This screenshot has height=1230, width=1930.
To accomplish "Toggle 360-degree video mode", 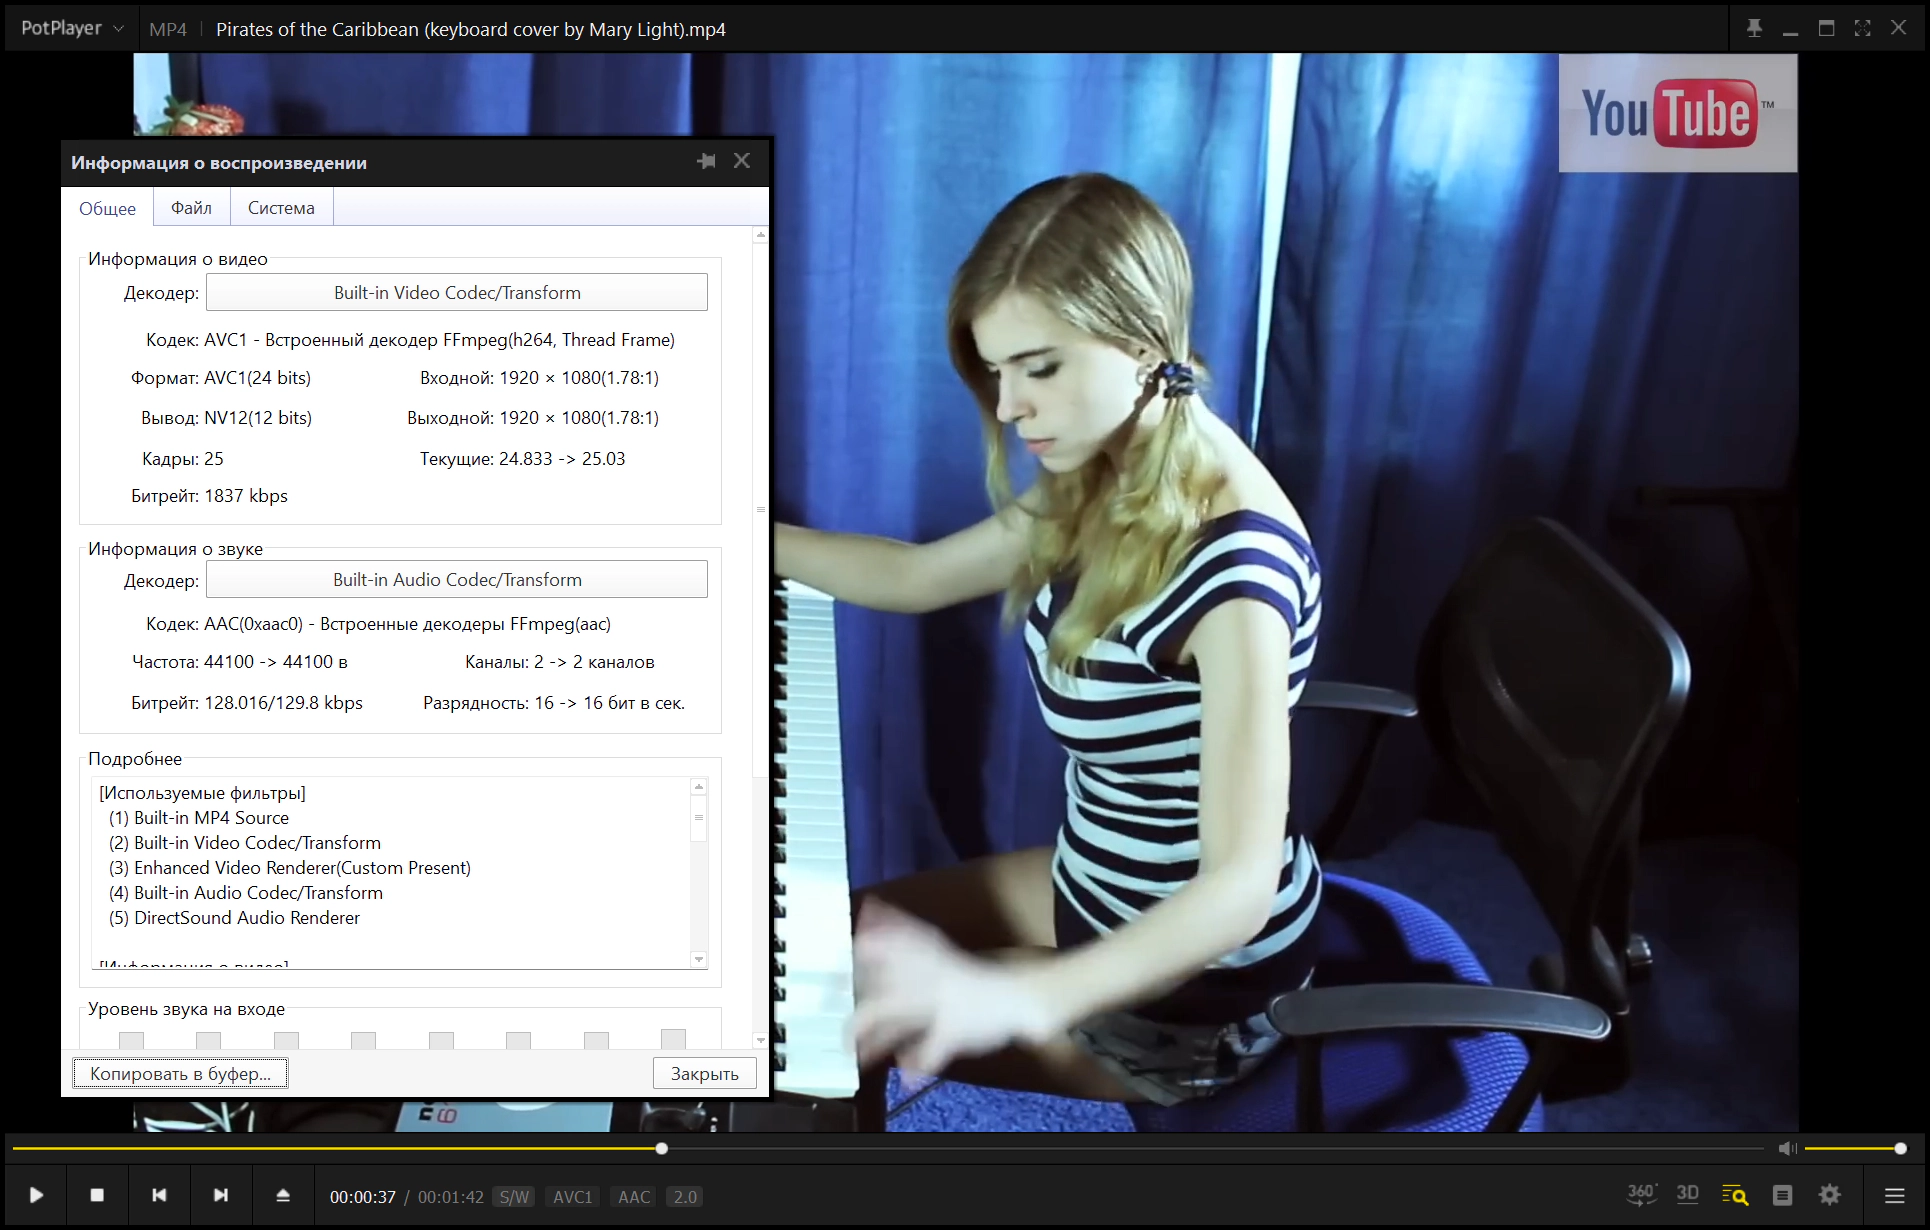I will [1641, 1194].
